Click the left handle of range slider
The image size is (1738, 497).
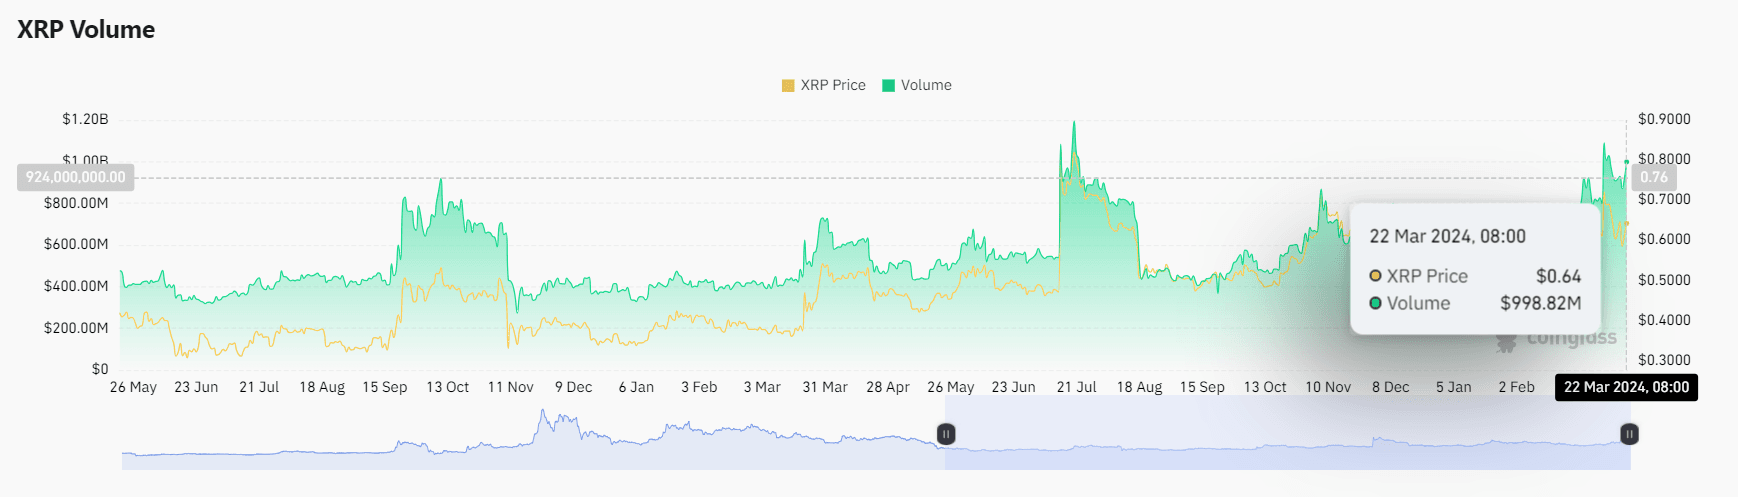pos(946,434)
